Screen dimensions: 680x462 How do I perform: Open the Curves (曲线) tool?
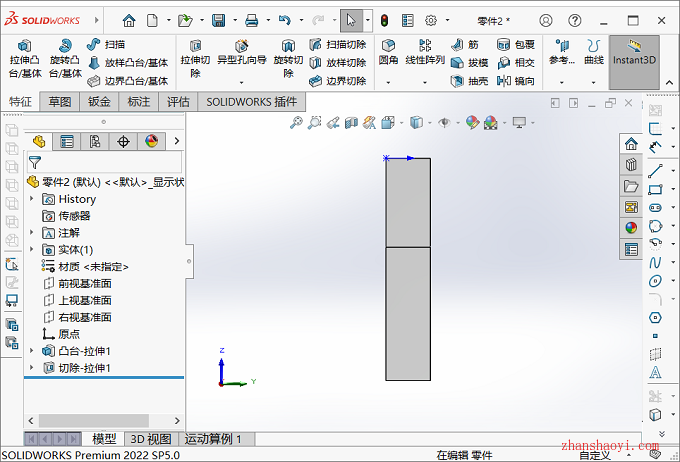click(594, 52)
